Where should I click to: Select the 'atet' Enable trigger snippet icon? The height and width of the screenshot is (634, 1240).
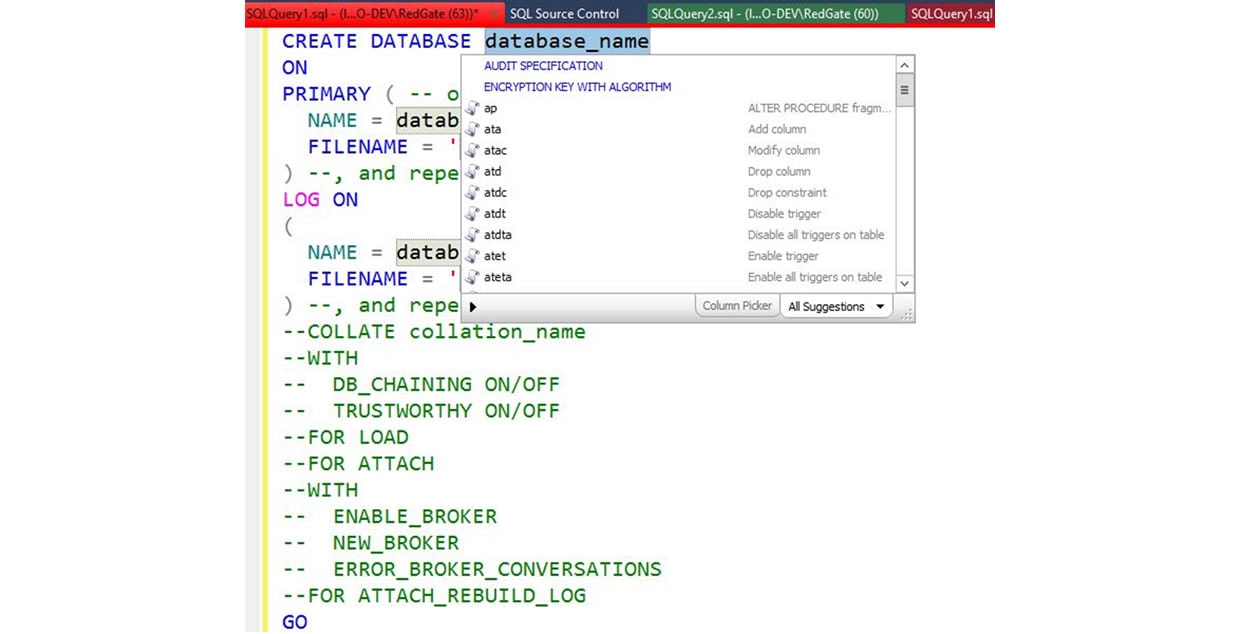point(473,256)
